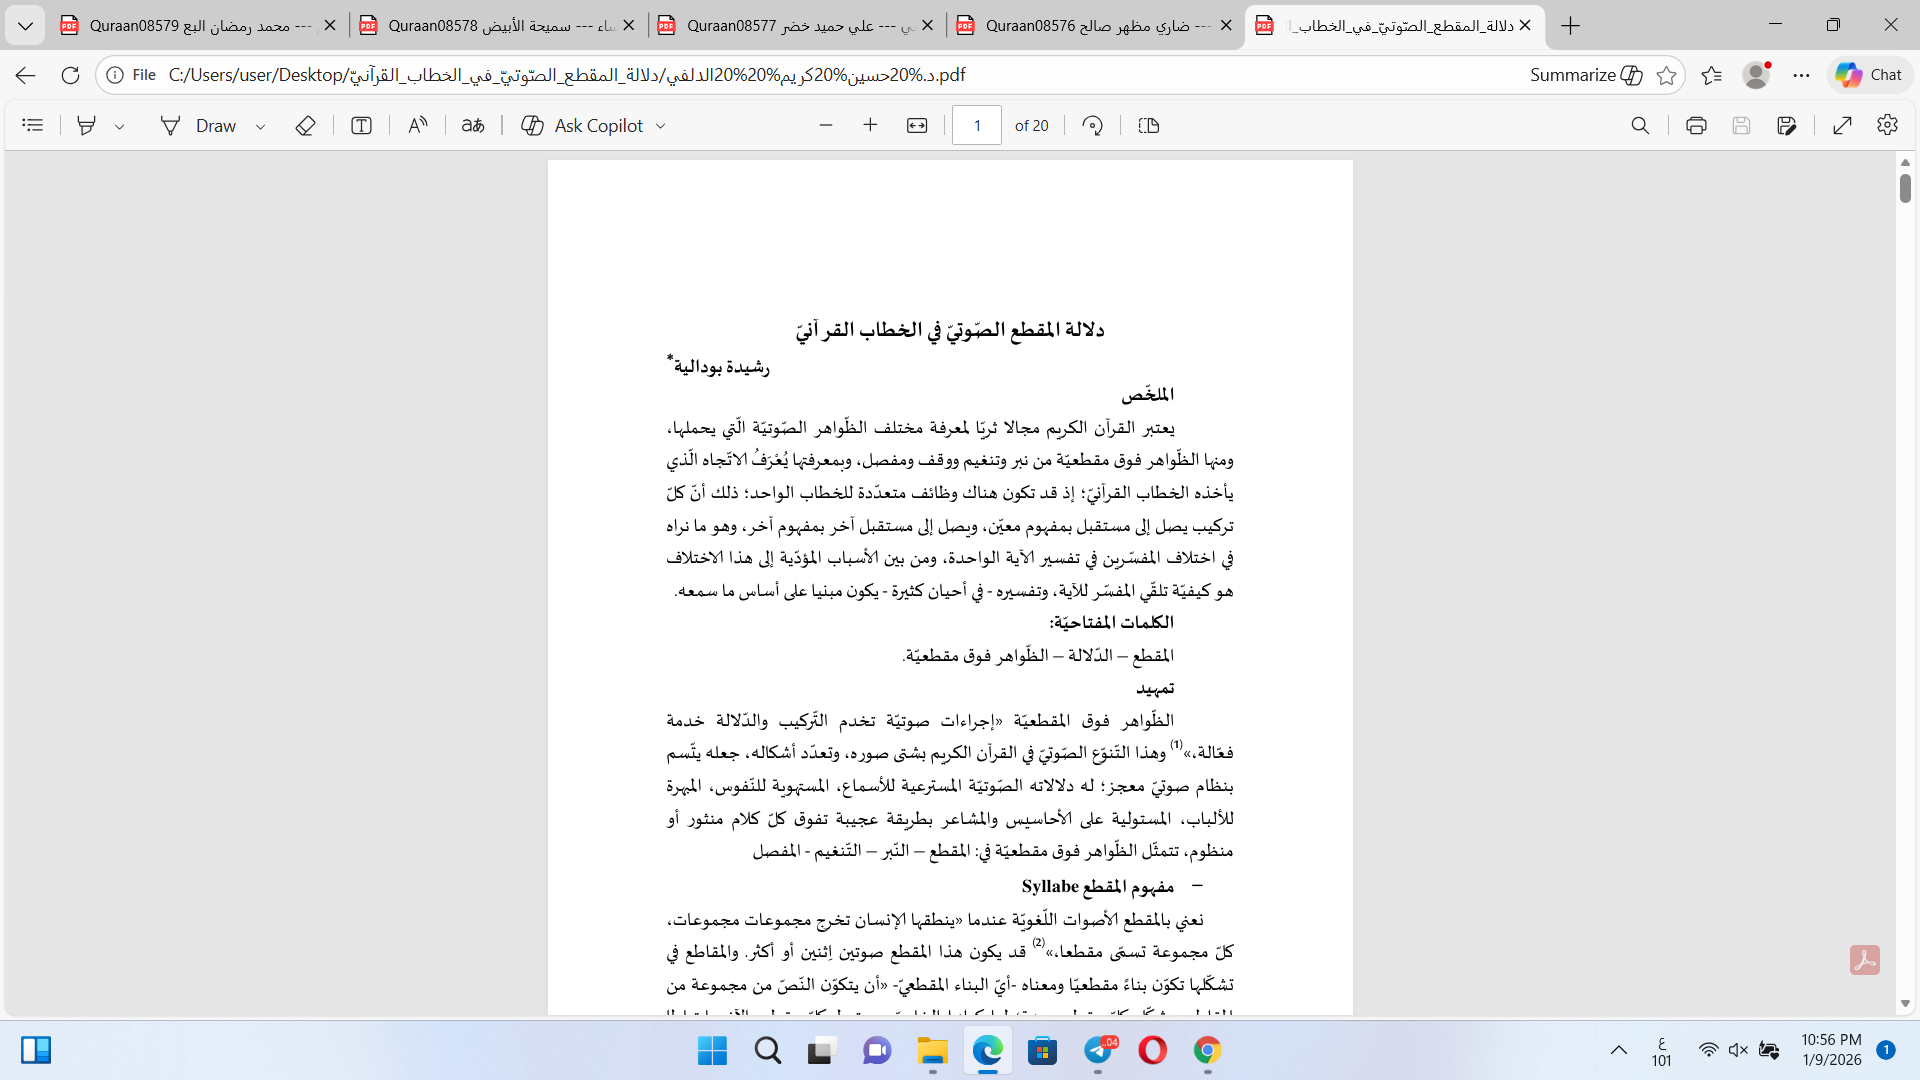Start Read aloud
The width and height of the screenshot is (1920, 1080).
click(x=418, y=125)
